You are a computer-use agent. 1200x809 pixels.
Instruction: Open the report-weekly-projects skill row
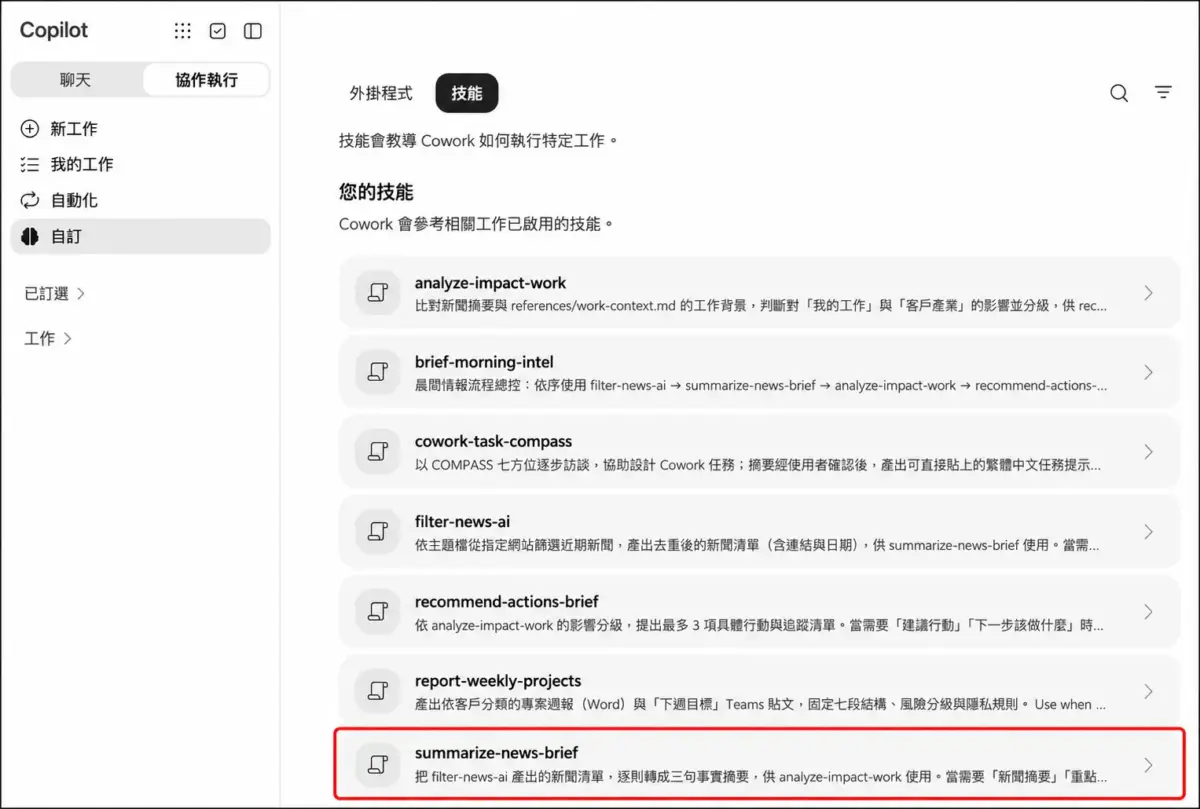tap(760, 691)
